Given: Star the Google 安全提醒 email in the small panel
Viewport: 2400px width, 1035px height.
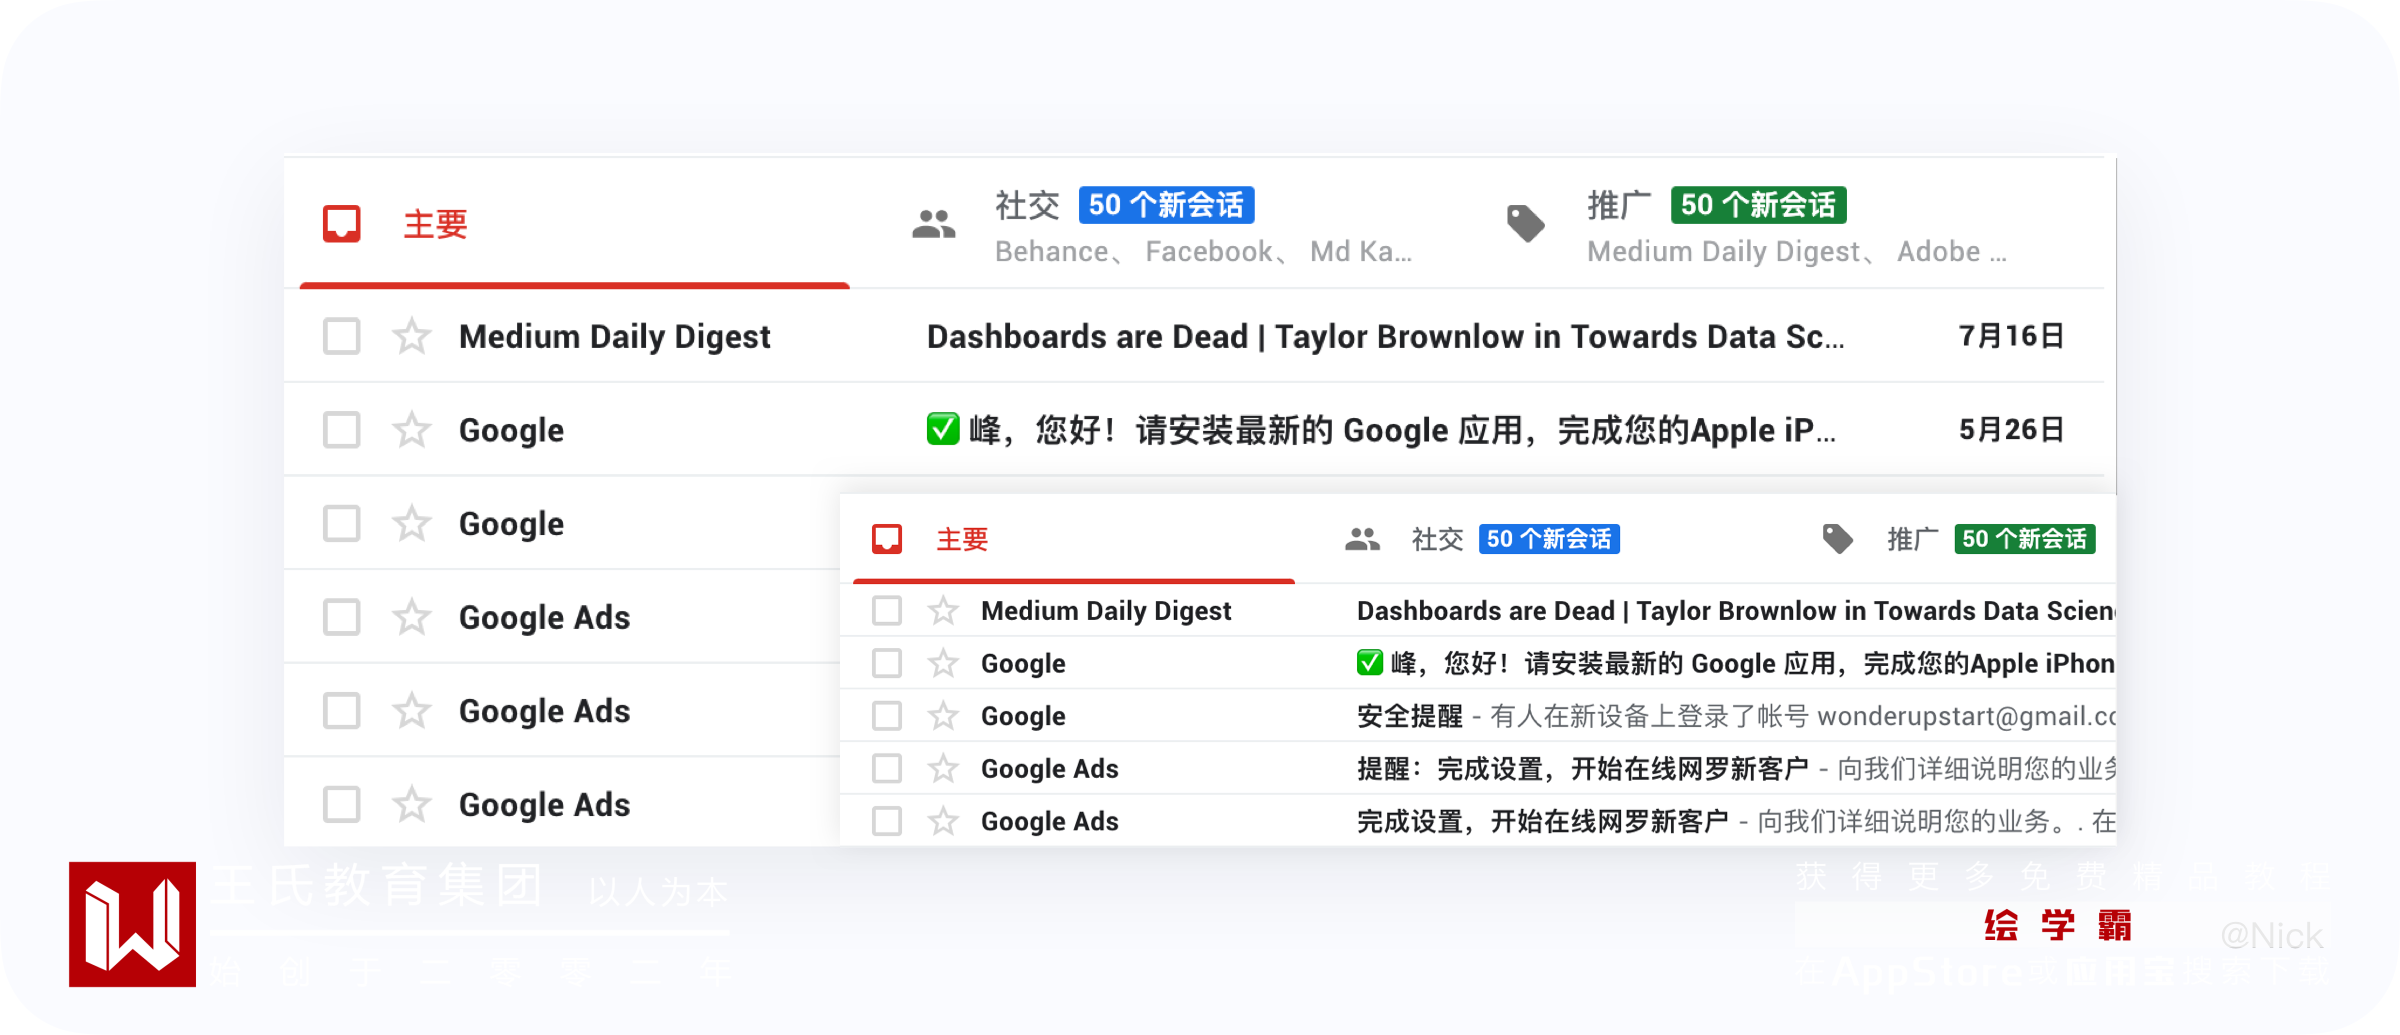Looking at the screenshot, I should 943,716.
